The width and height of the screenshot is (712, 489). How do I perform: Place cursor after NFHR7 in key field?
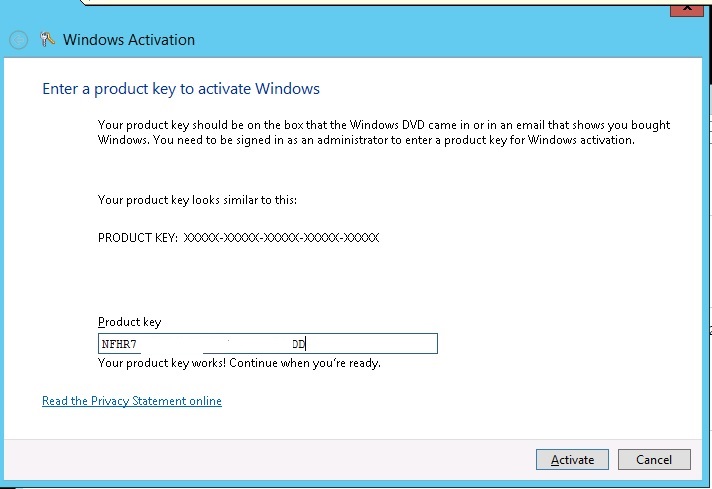(136, 344)
